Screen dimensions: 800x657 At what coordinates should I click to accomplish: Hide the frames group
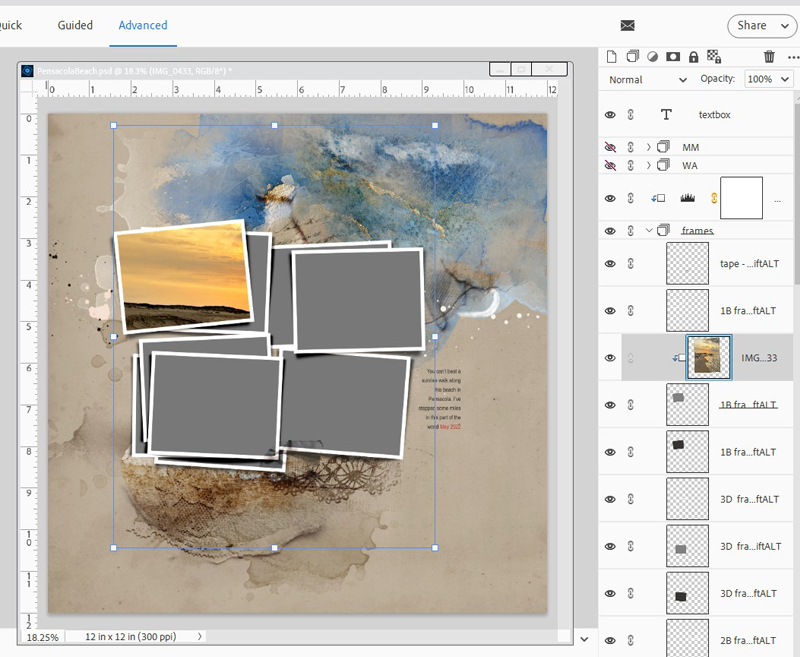pyautogui.click(x=610, y=231)
